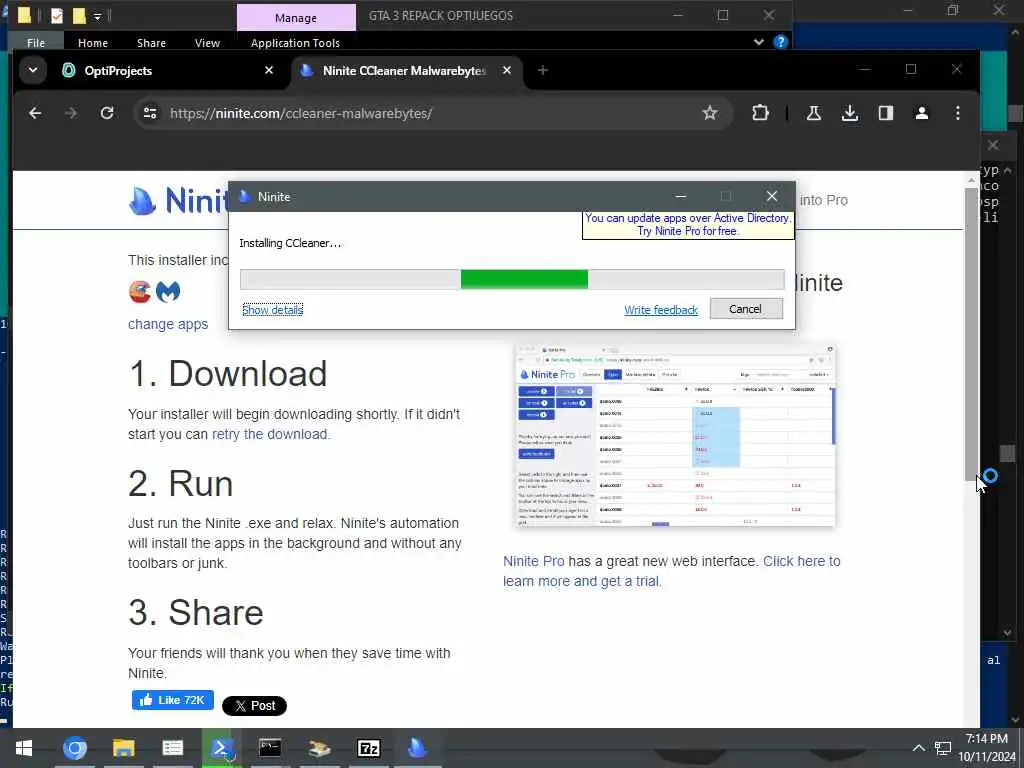This screenshot has width=1024, height=768.
Task: Click the Try Ninite Pro tooltip banner
Action: tap(688, 225)
